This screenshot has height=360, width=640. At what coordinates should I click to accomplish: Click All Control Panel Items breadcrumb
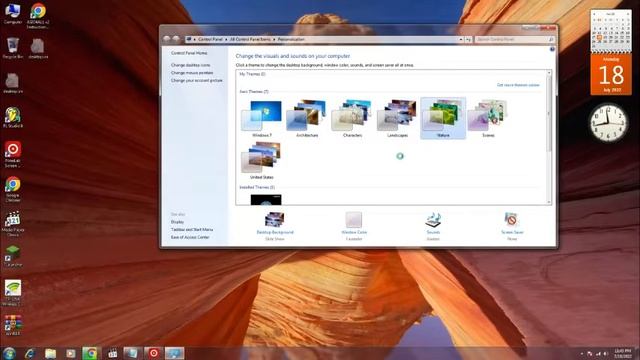click(250, 40)
